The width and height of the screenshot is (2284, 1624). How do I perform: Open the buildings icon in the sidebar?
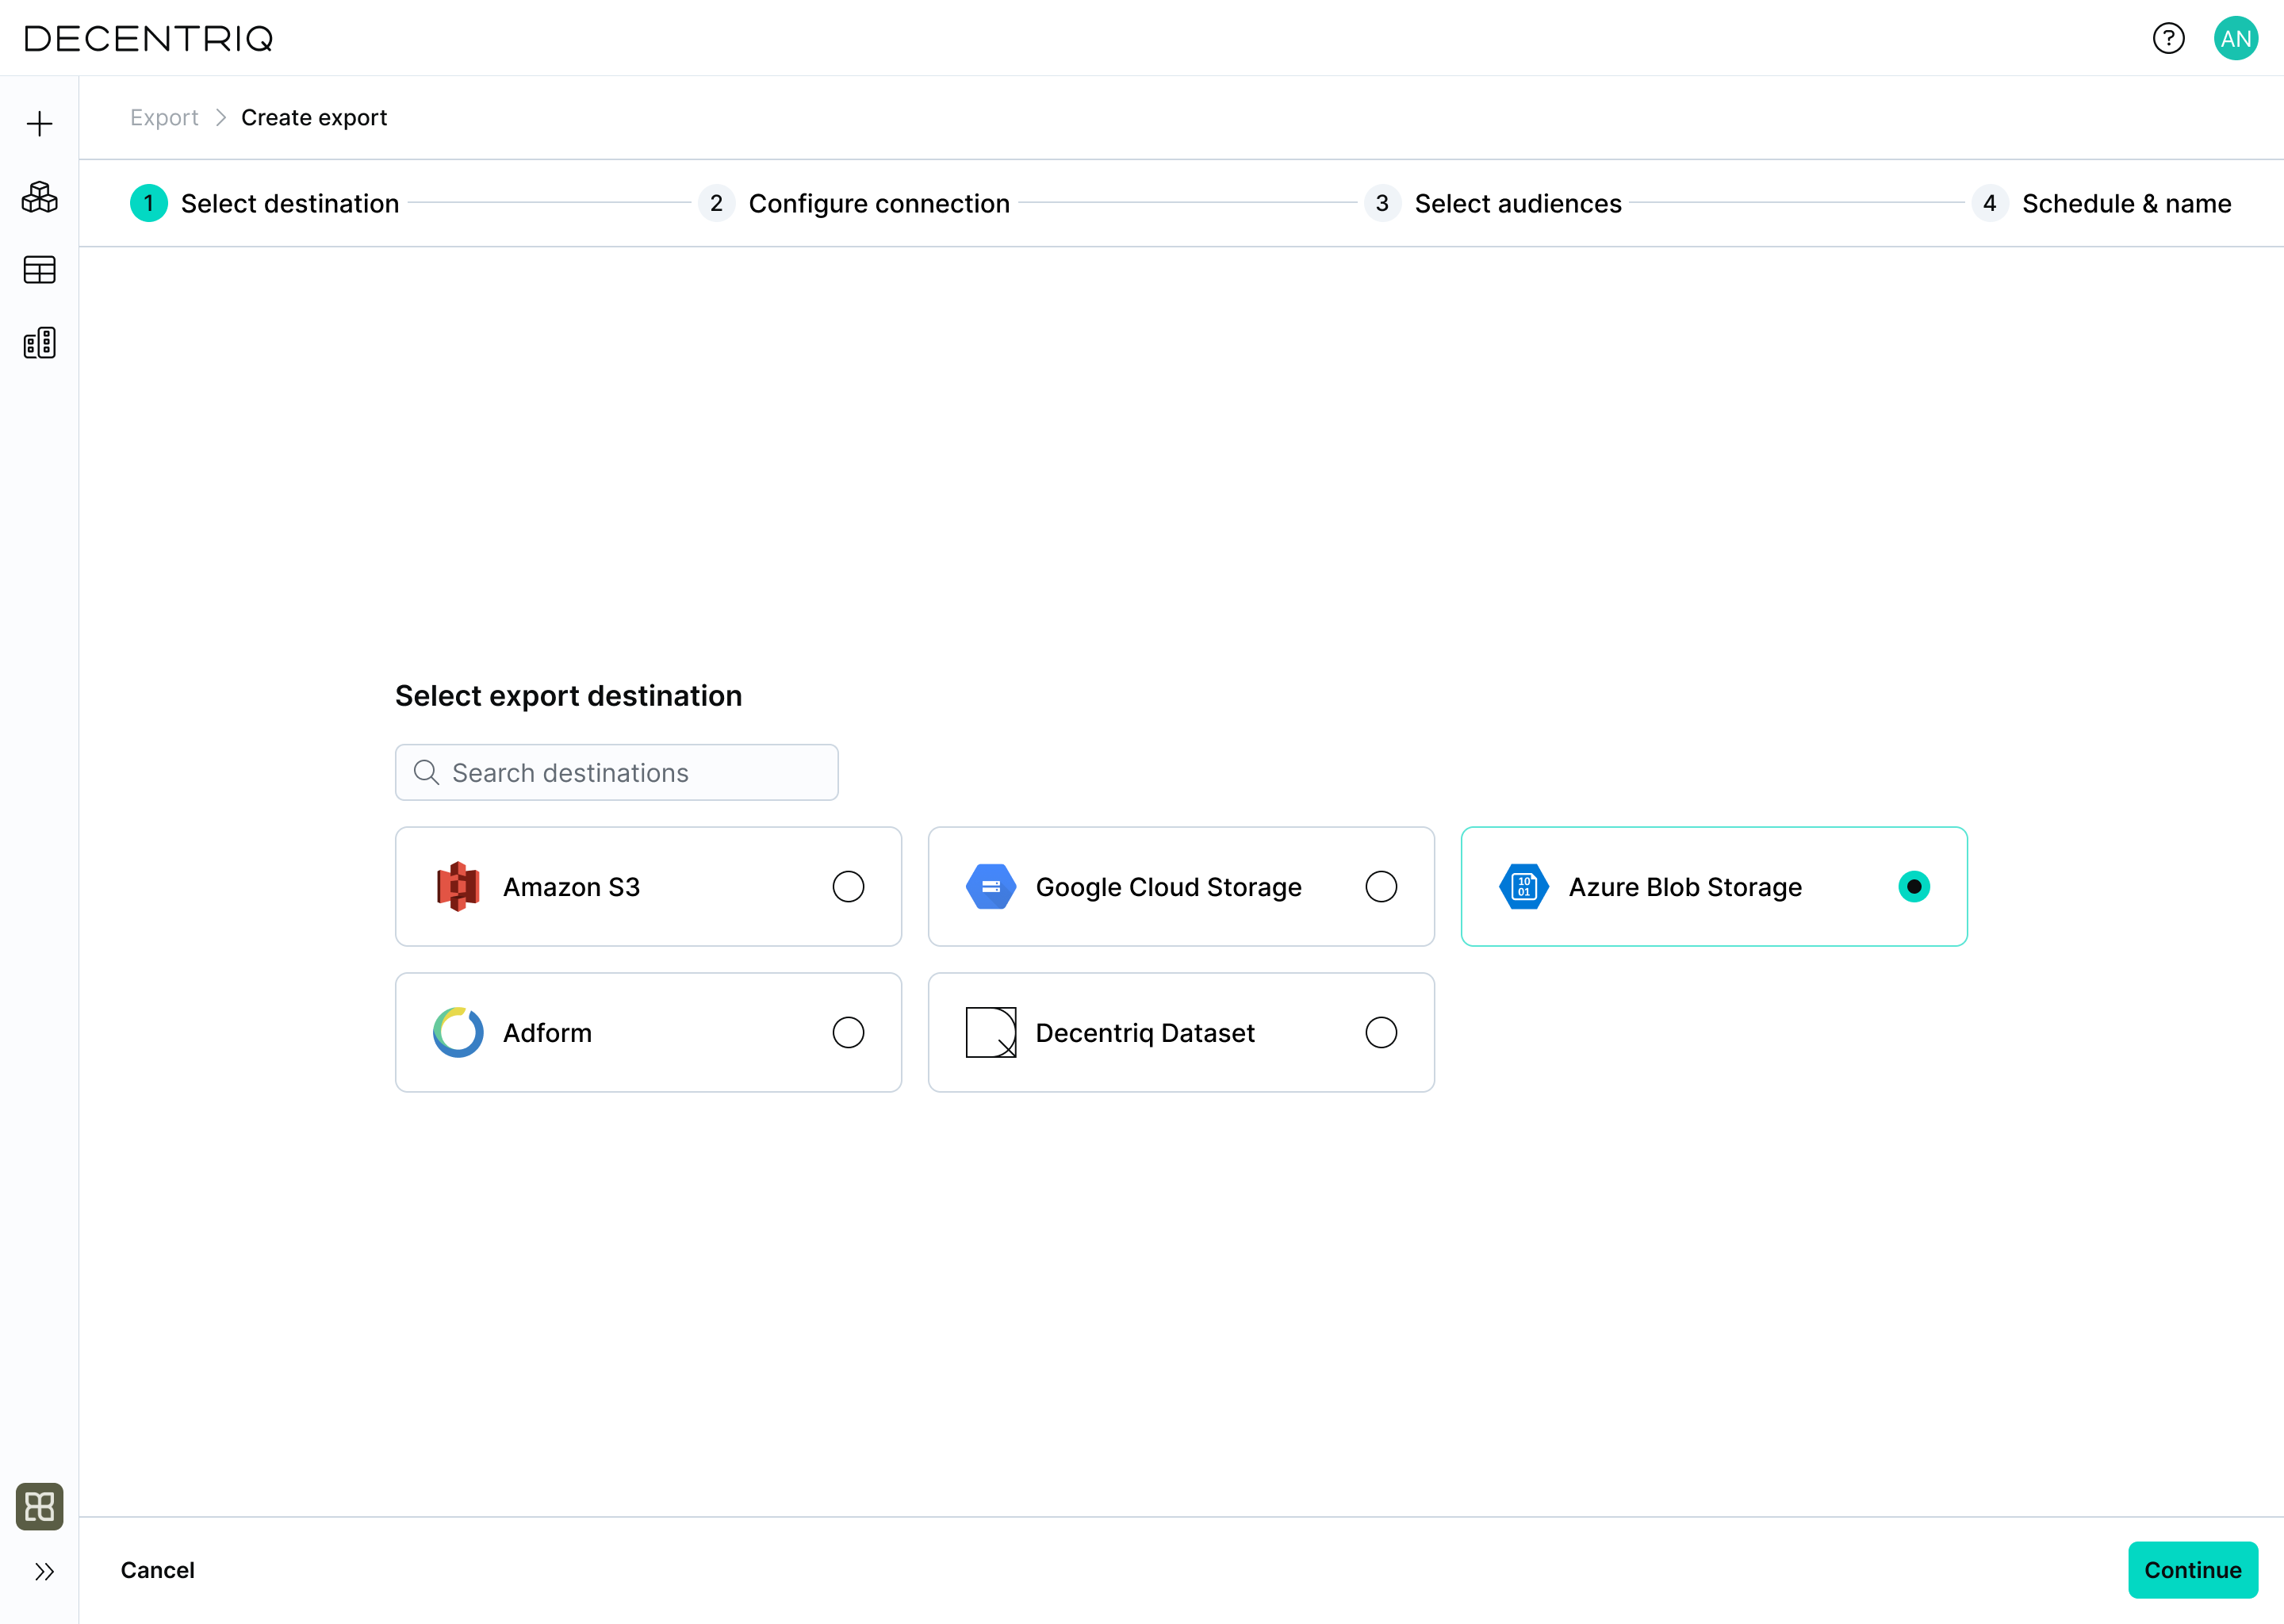pyautogui.click(x=39, y=343)
